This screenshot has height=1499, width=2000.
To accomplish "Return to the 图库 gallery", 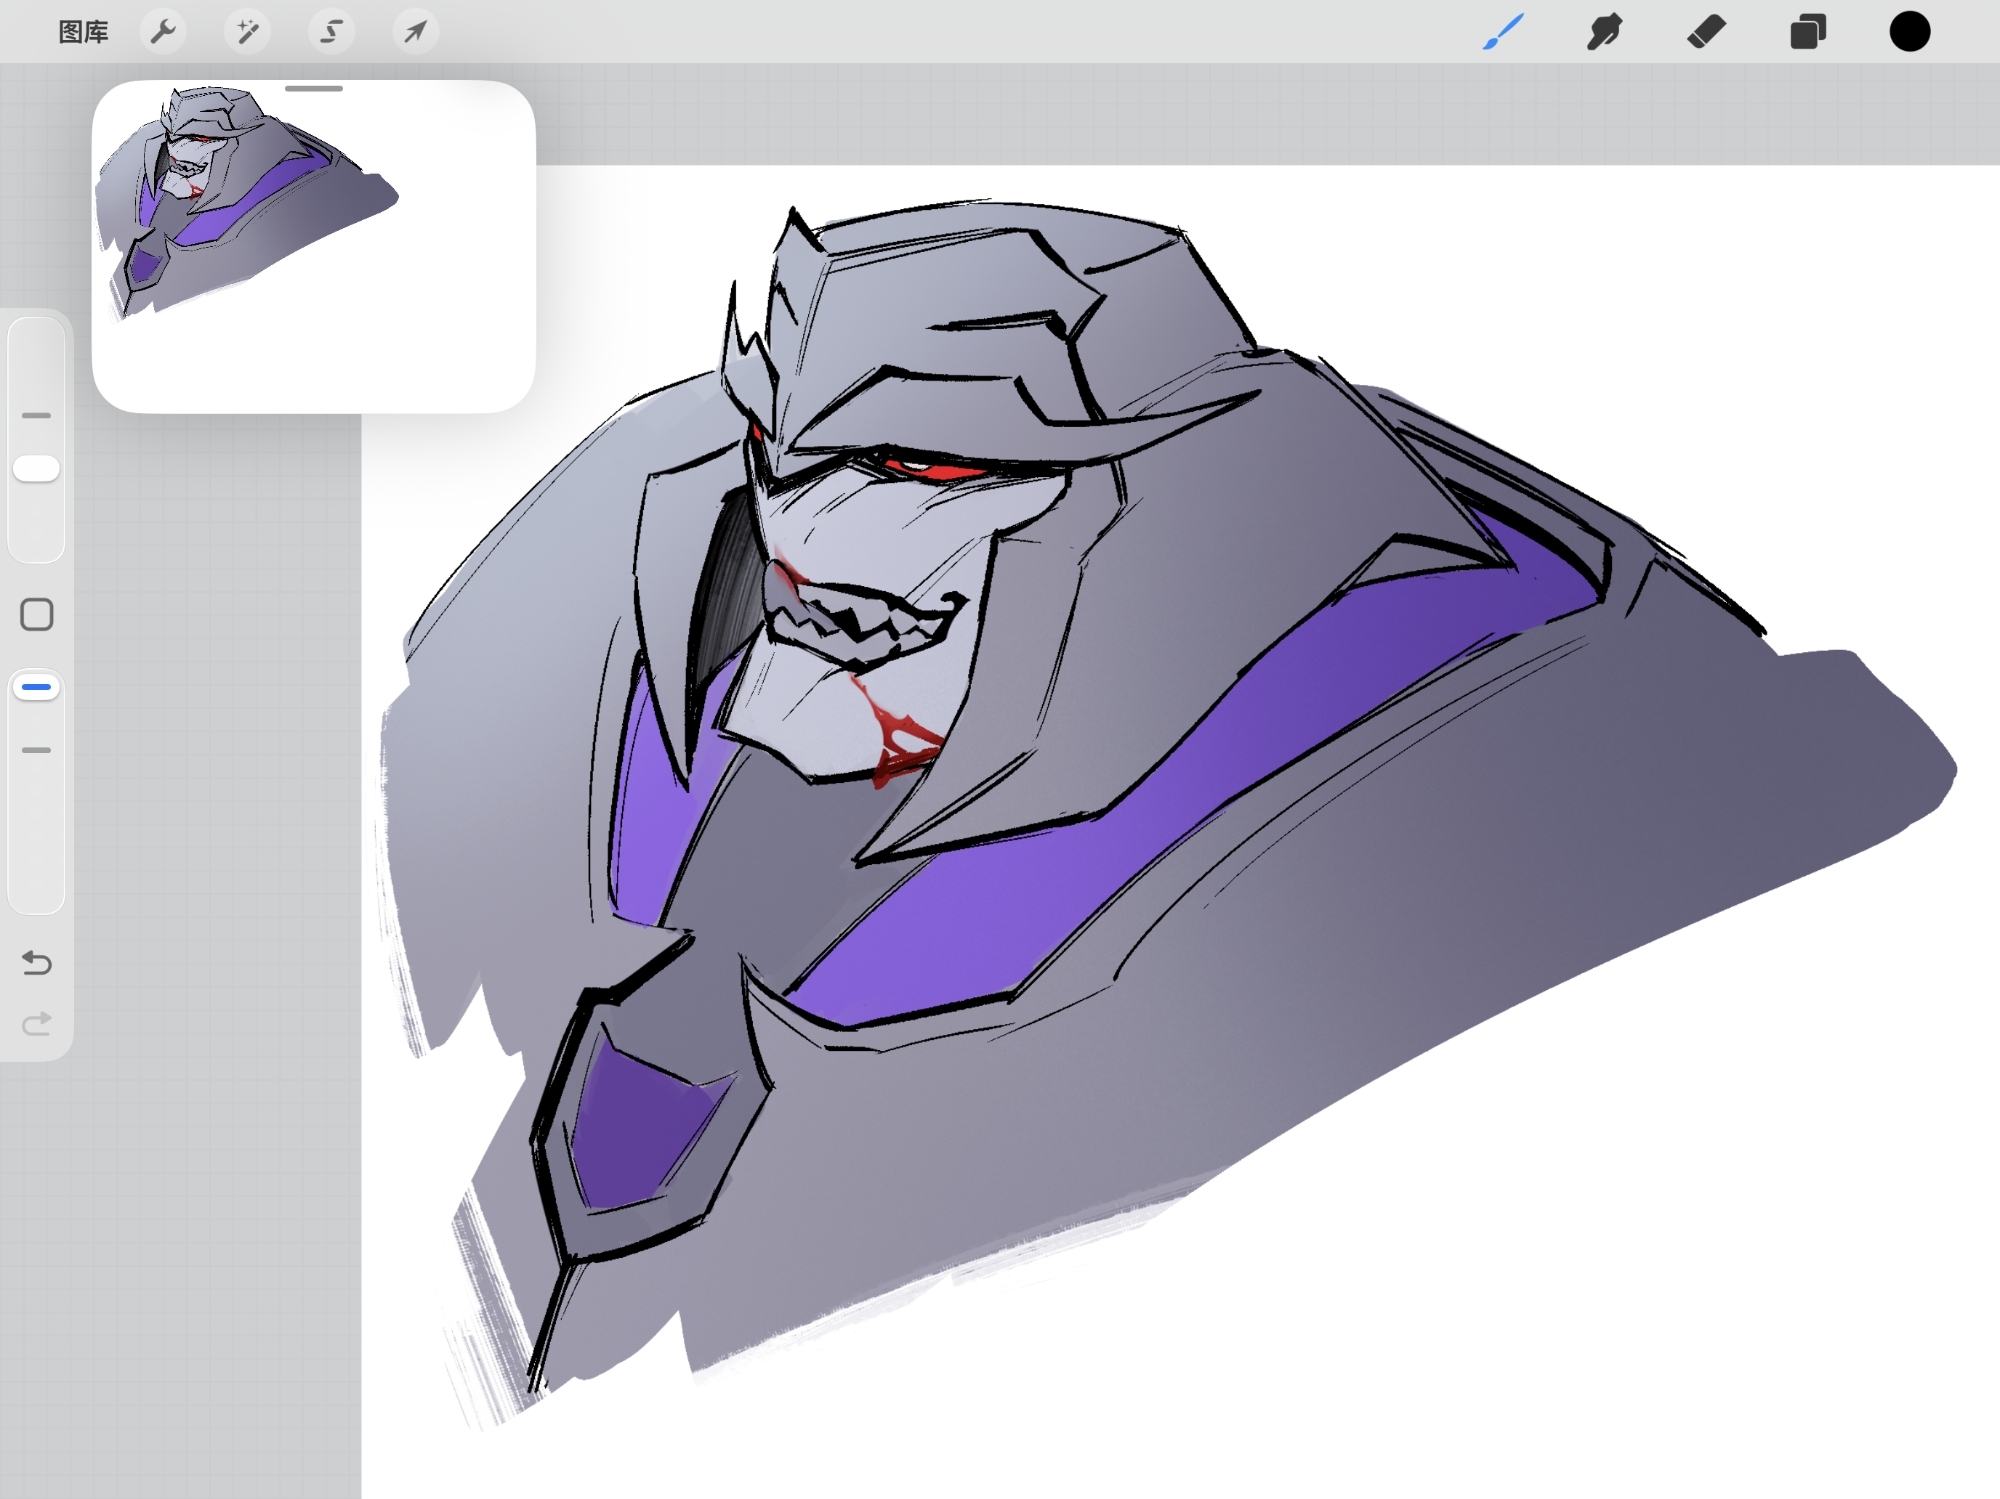I will coord(83,32).
